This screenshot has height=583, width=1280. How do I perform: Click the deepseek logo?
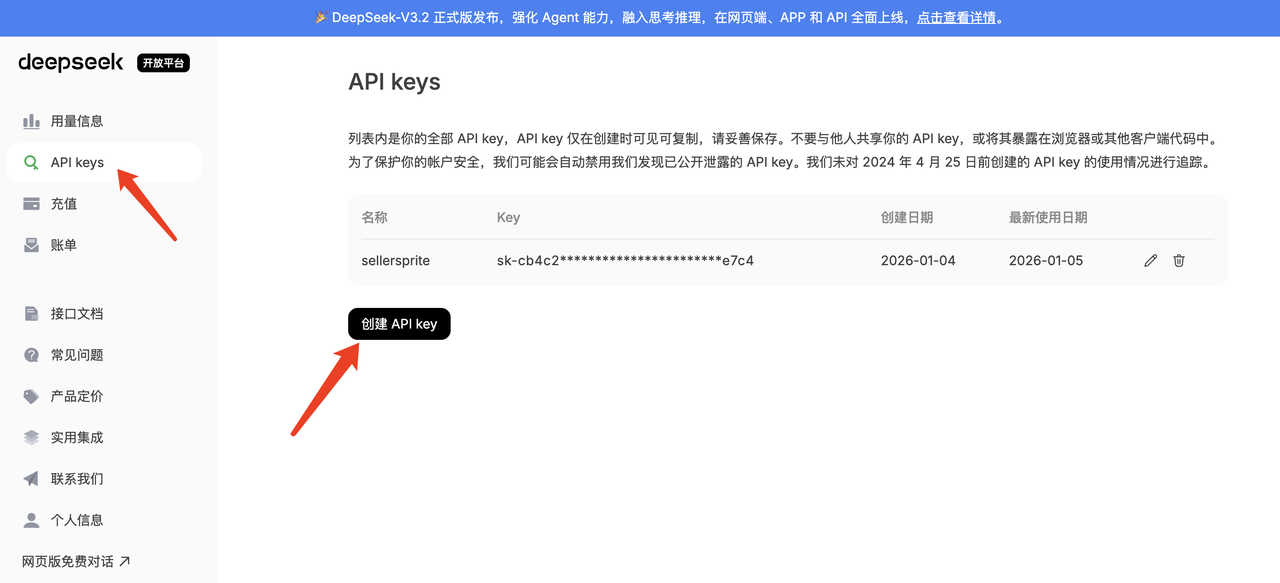[x=71, y=63]
